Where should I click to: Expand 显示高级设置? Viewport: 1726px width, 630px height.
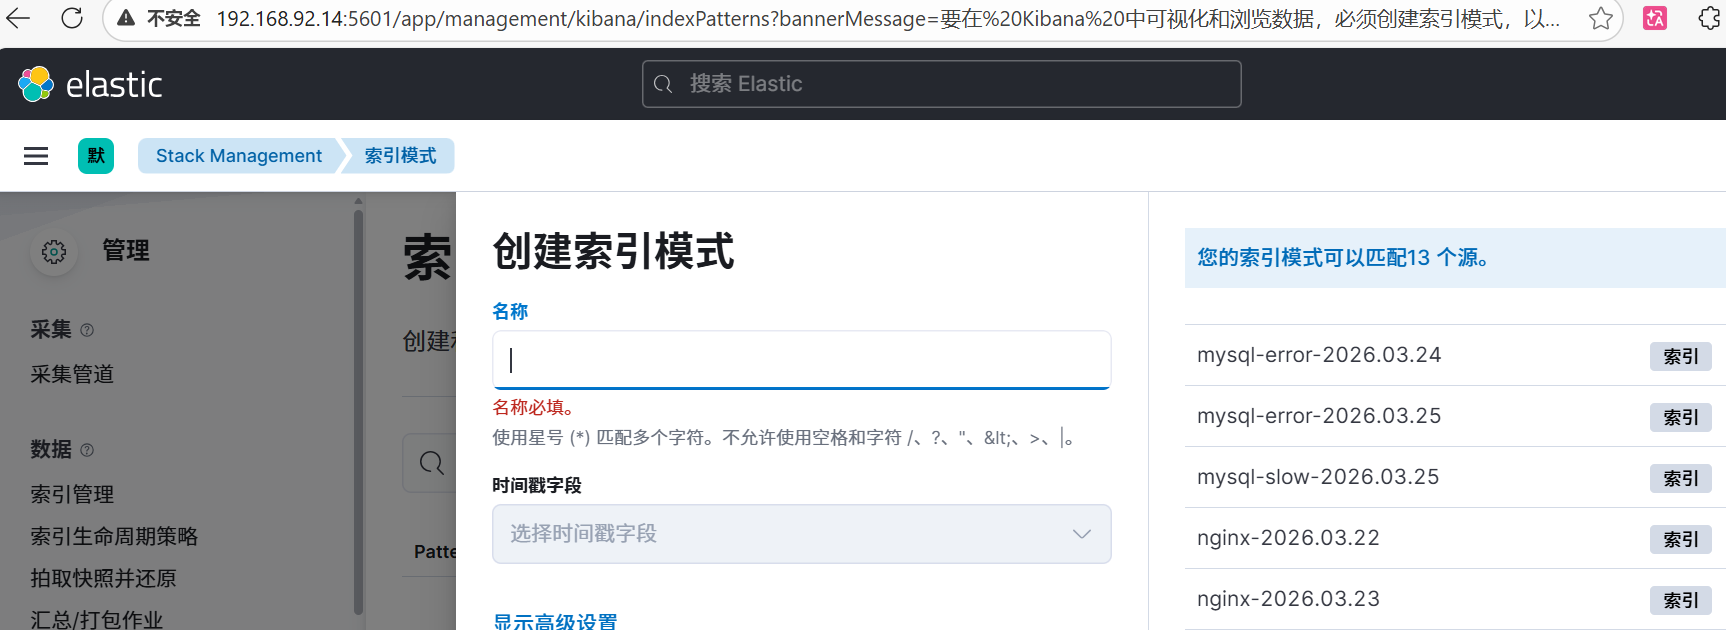(x=555, y=620)
